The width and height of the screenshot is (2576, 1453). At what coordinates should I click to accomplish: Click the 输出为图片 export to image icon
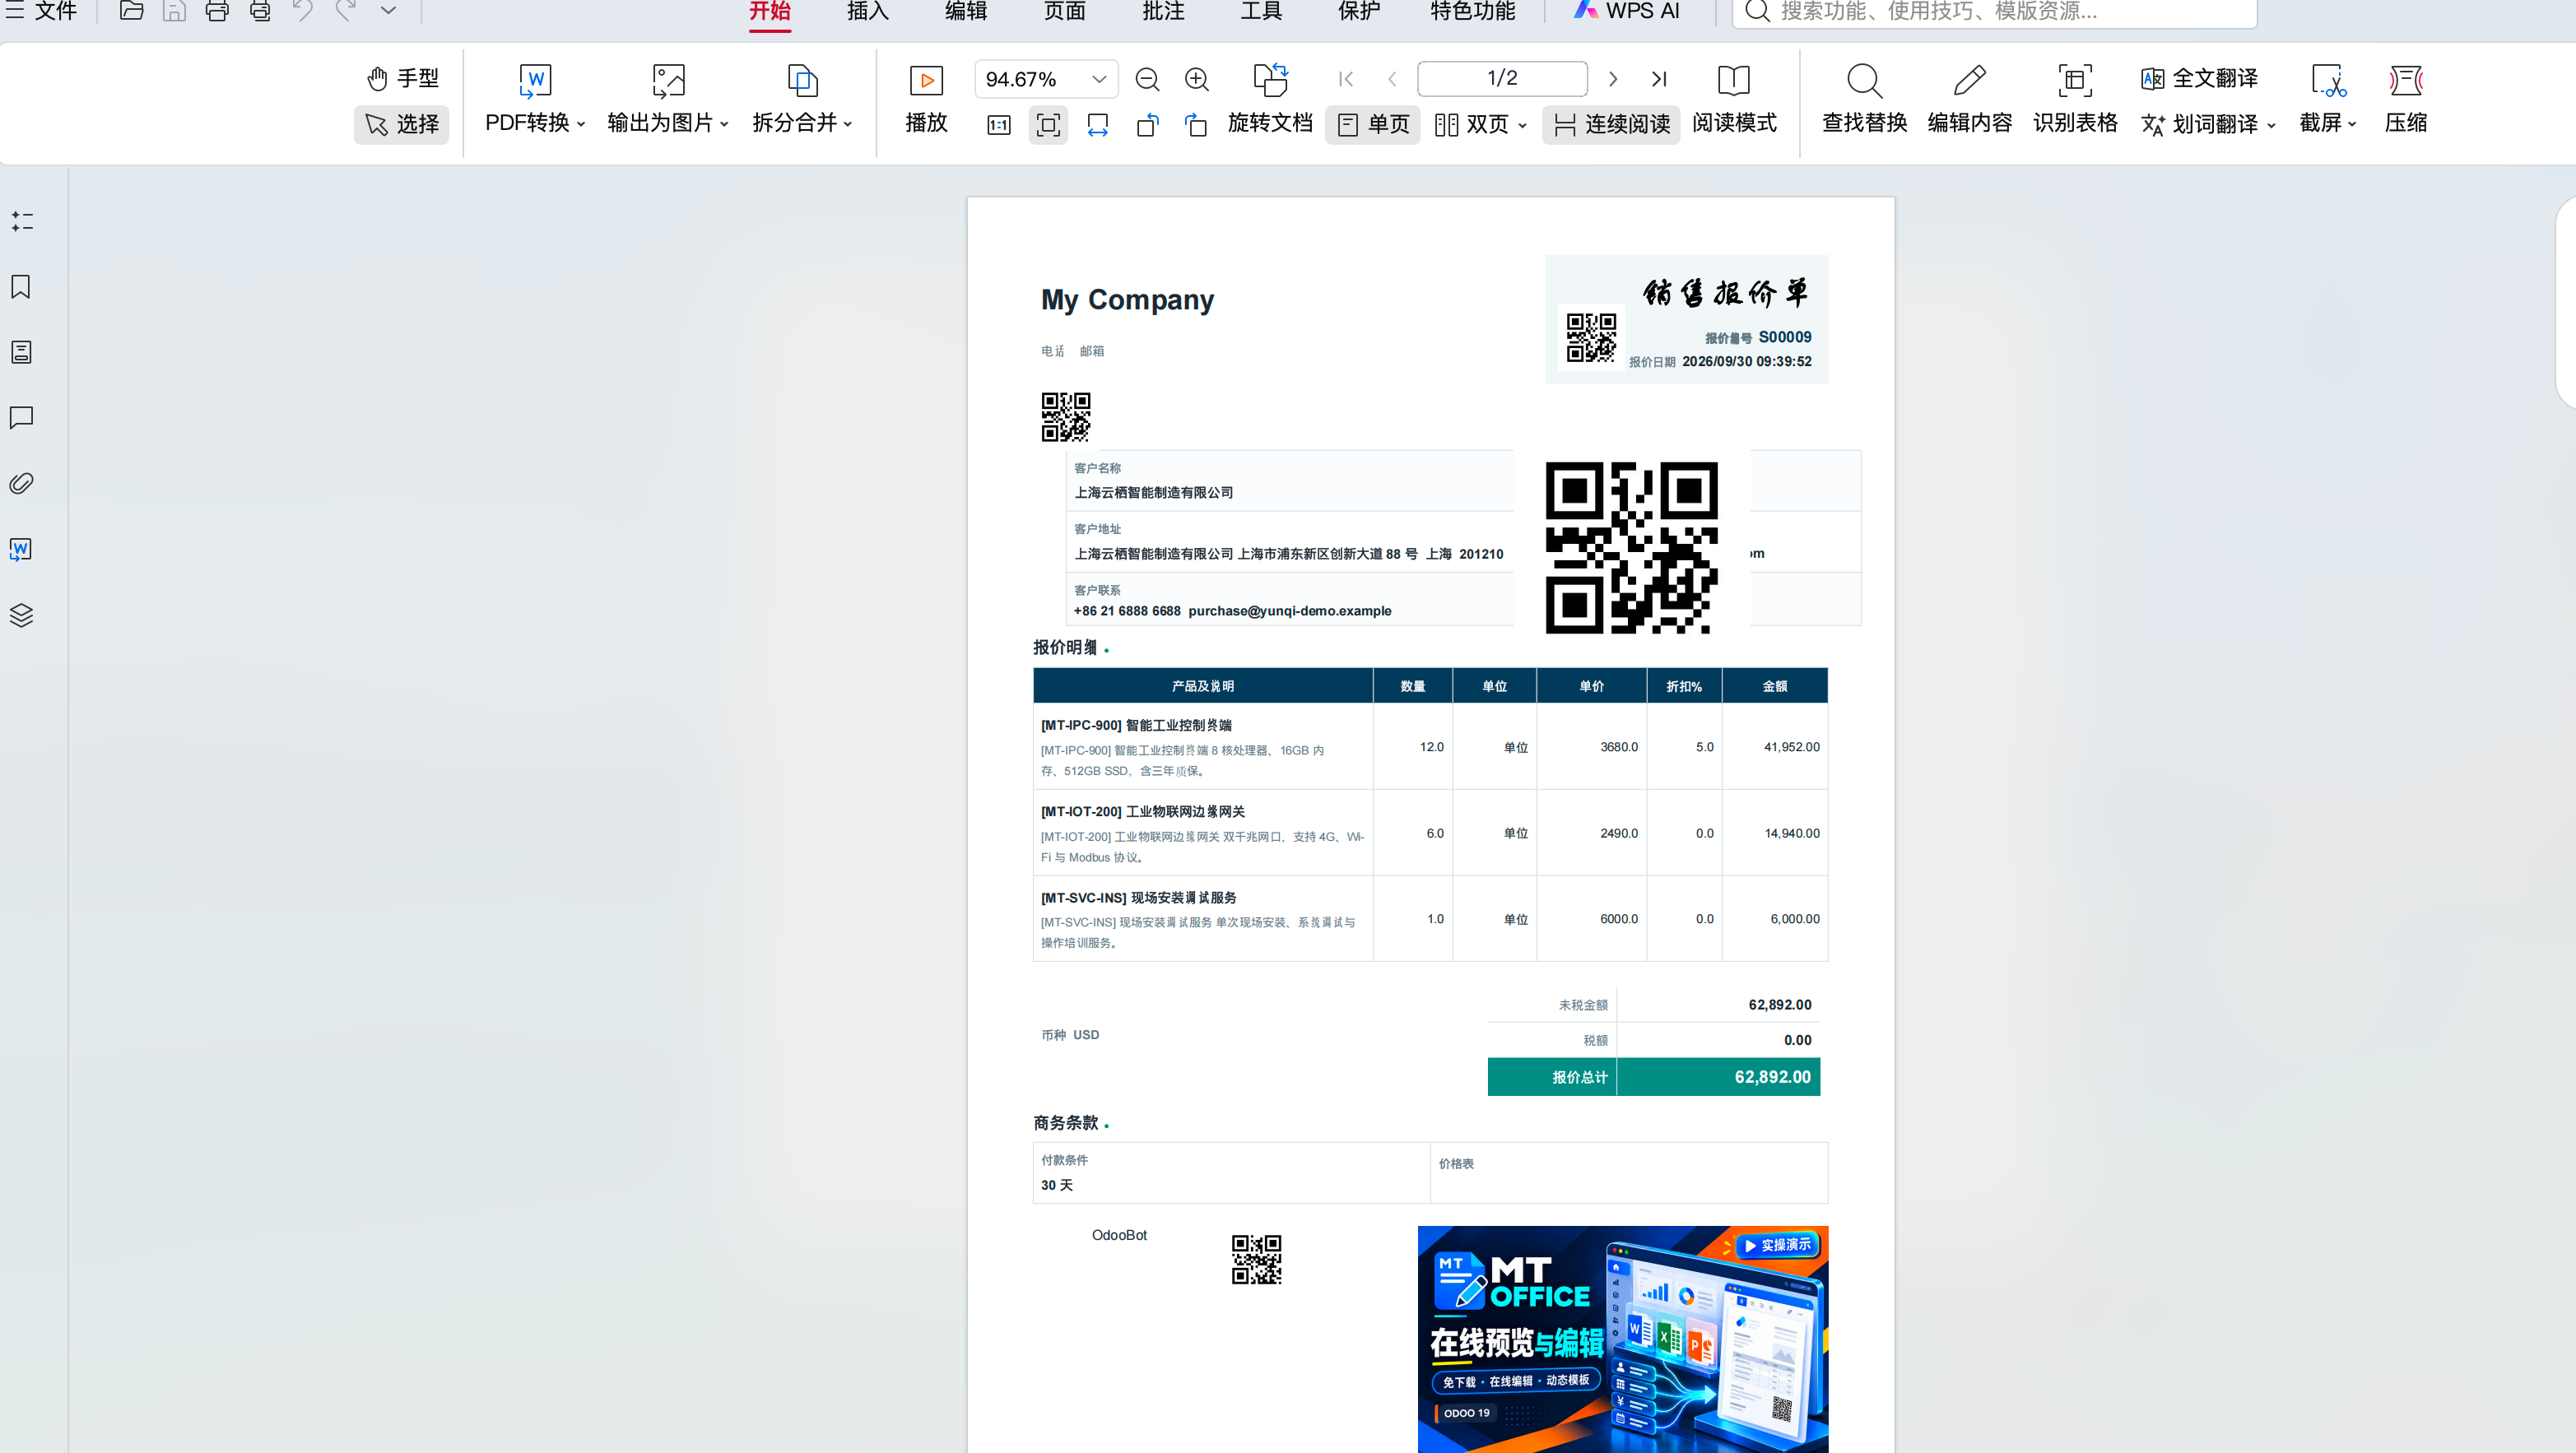(668, 81)
